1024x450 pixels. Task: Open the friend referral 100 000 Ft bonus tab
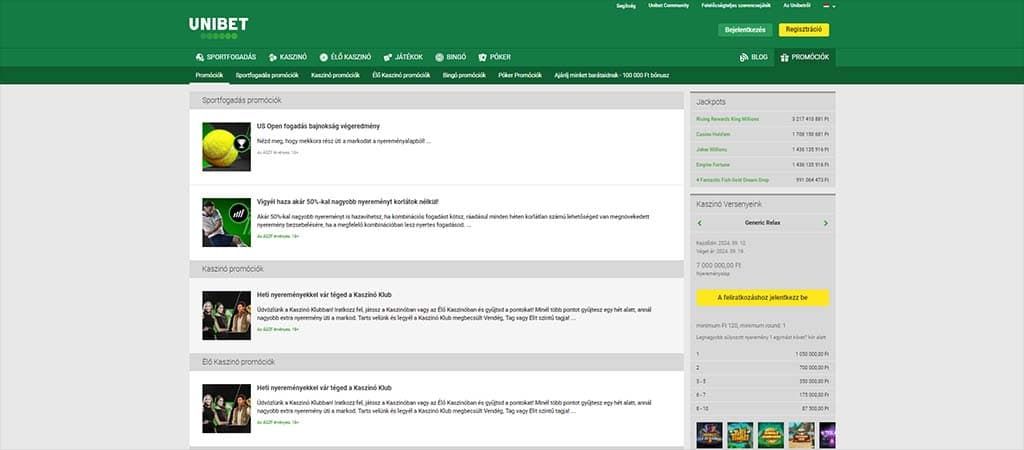(x=611, y=75)
